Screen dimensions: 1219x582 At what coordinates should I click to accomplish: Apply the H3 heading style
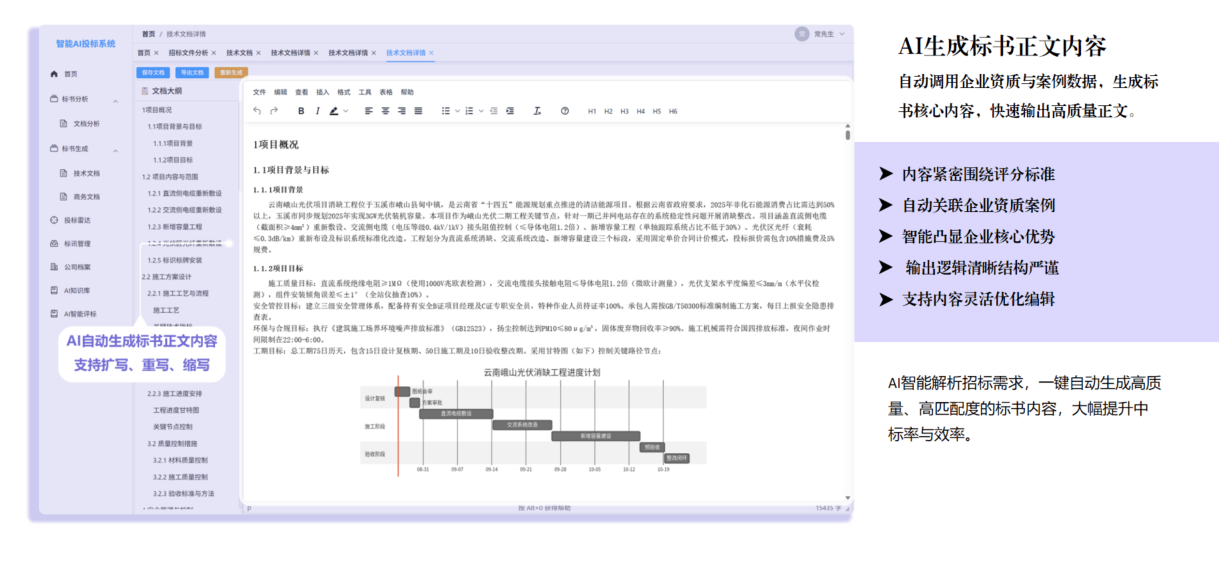624,111
